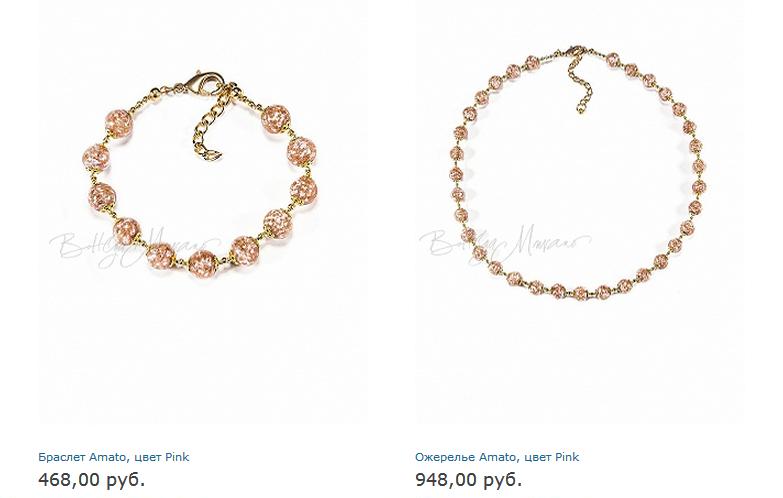The height and width of the screenshot is (498, 783).
Task: Open the Браслет Amato Pink product link
Action: [113, 457]
